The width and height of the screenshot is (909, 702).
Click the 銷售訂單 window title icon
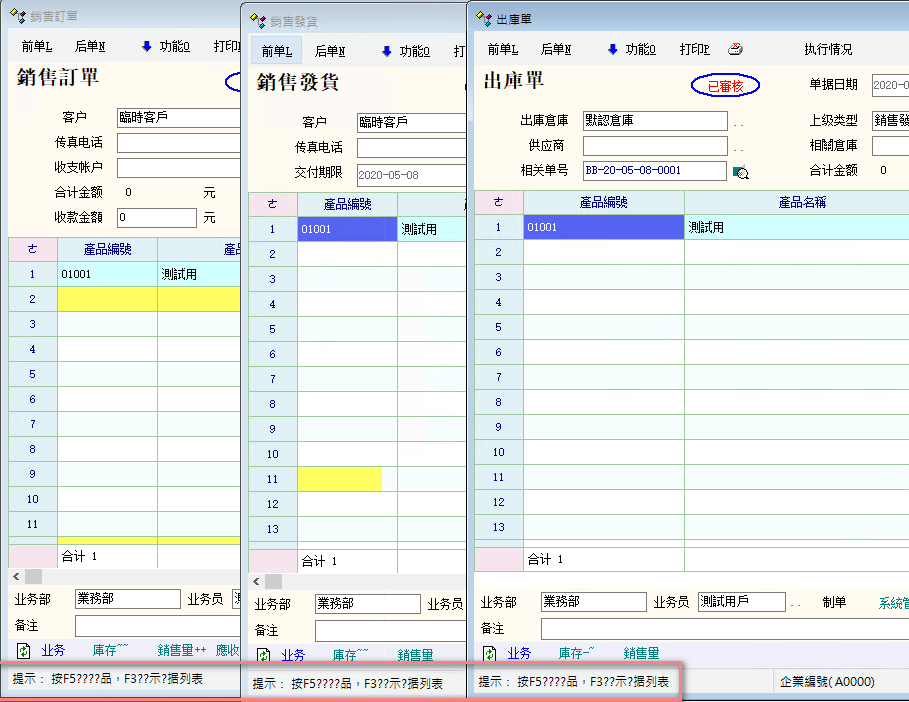pos(18,16)
